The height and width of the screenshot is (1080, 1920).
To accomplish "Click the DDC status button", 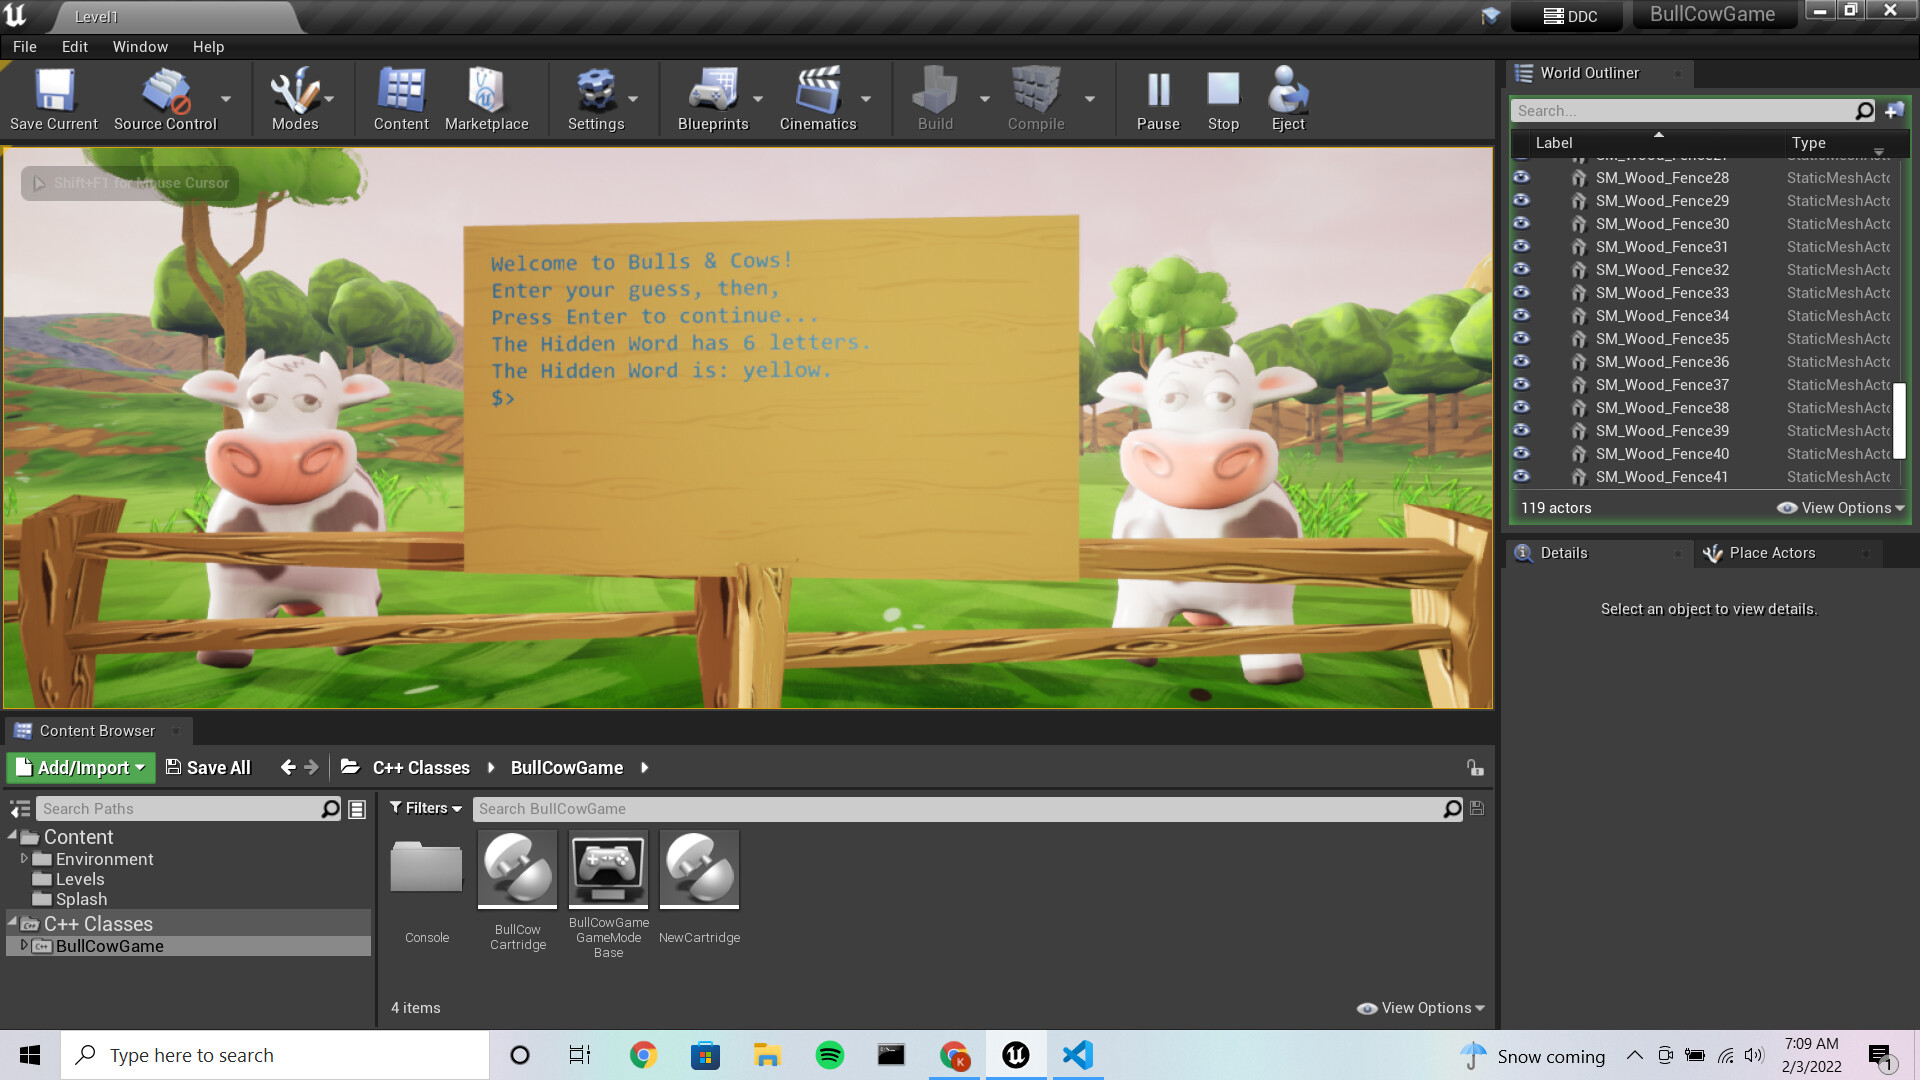I will point(1570,16).
